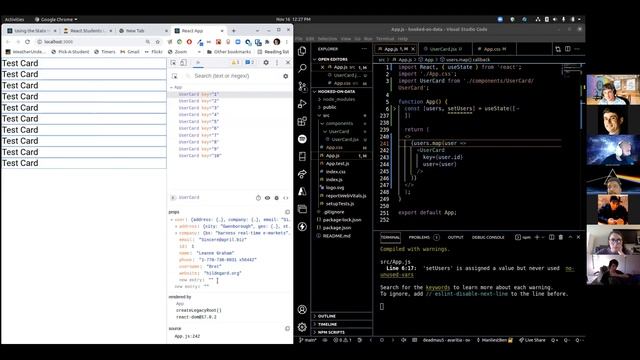640x360 pixels.
Task: Suspend the selected UserCard component
Action: tap(258, 198)
